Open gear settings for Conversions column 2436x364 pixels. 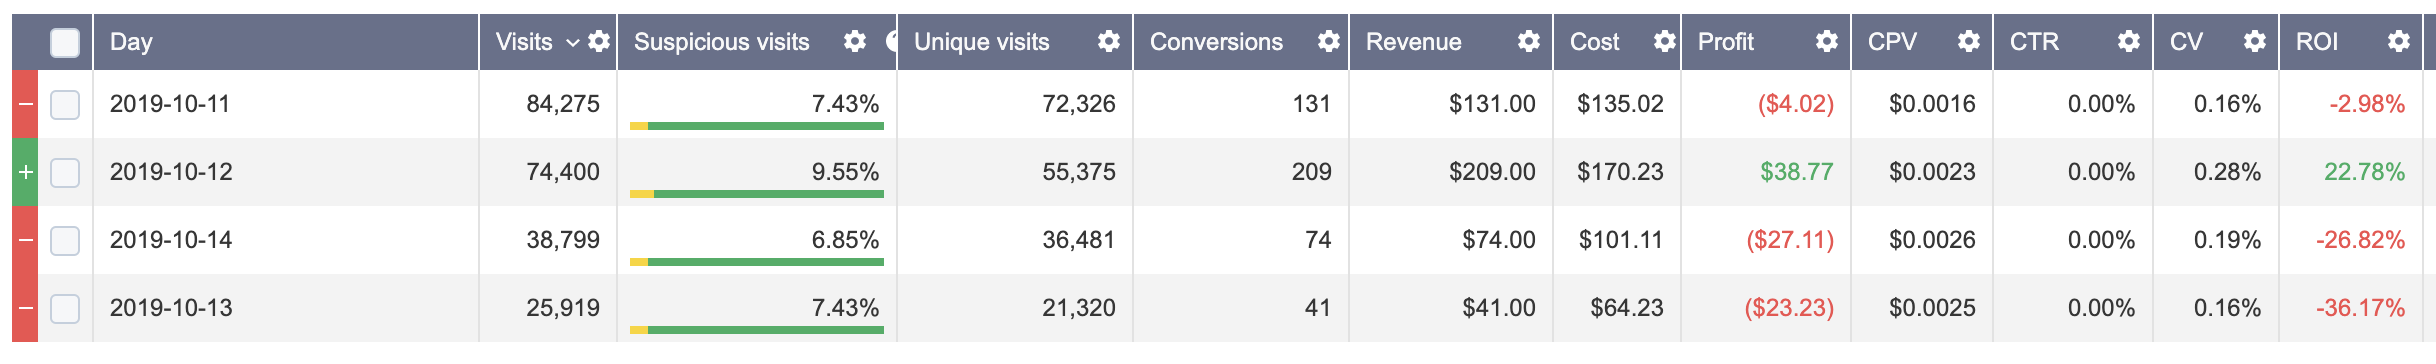[x=1329, y=42]
